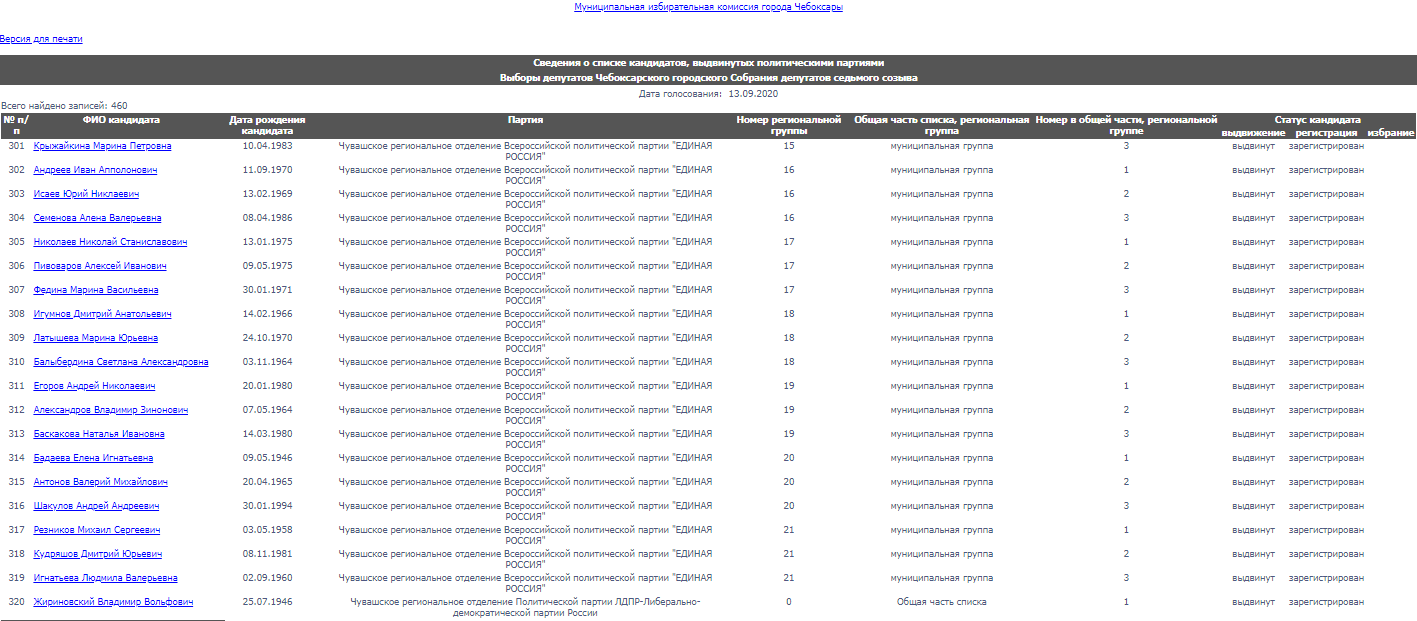Open the Муниципальная избирательная комиссия города Чебоксары link
This screenshot has height=621, width=1417.
tap(708, 7)
